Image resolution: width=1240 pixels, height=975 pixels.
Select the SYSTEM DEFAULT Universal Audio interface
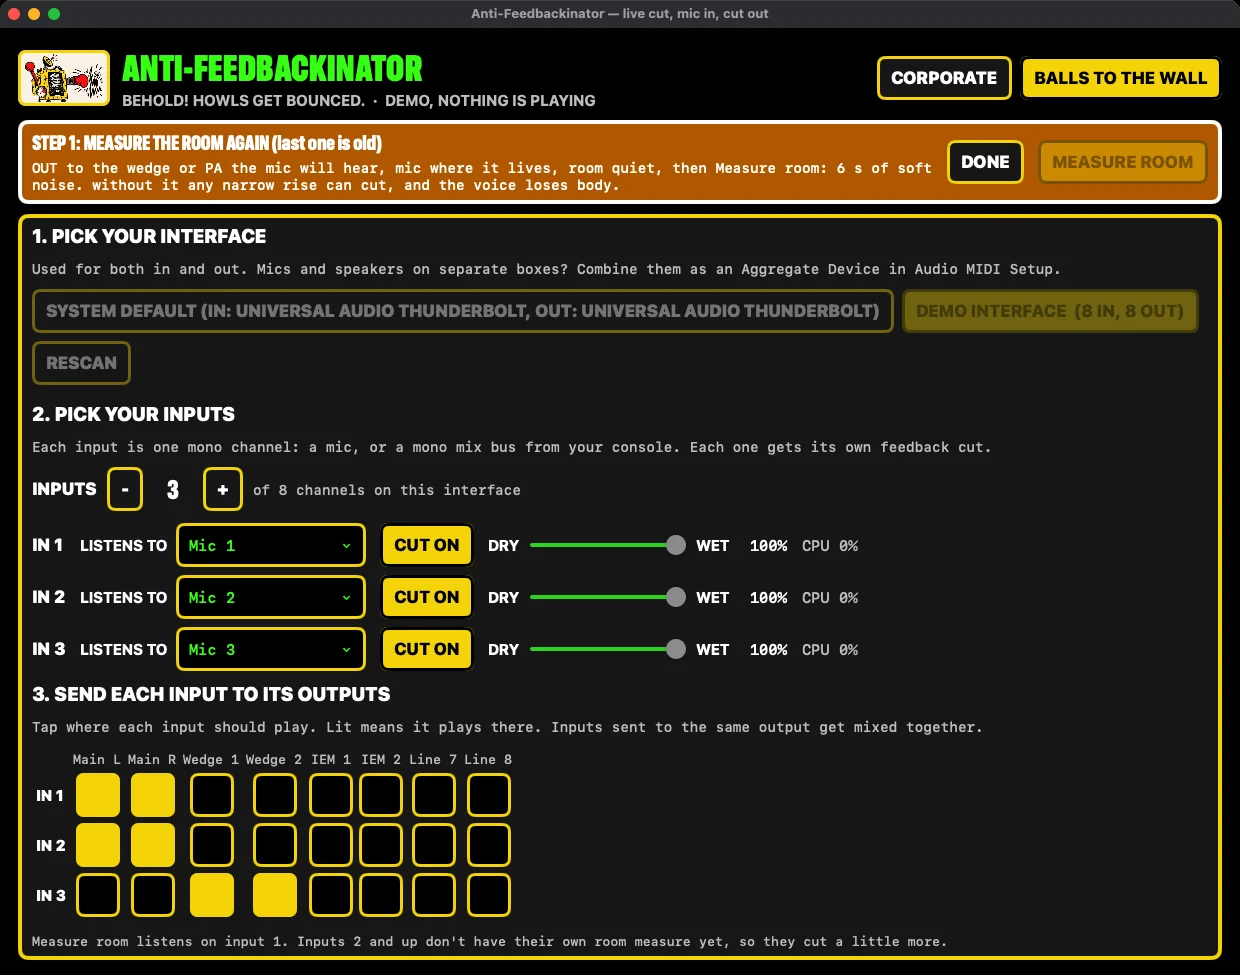pos(462,311)
